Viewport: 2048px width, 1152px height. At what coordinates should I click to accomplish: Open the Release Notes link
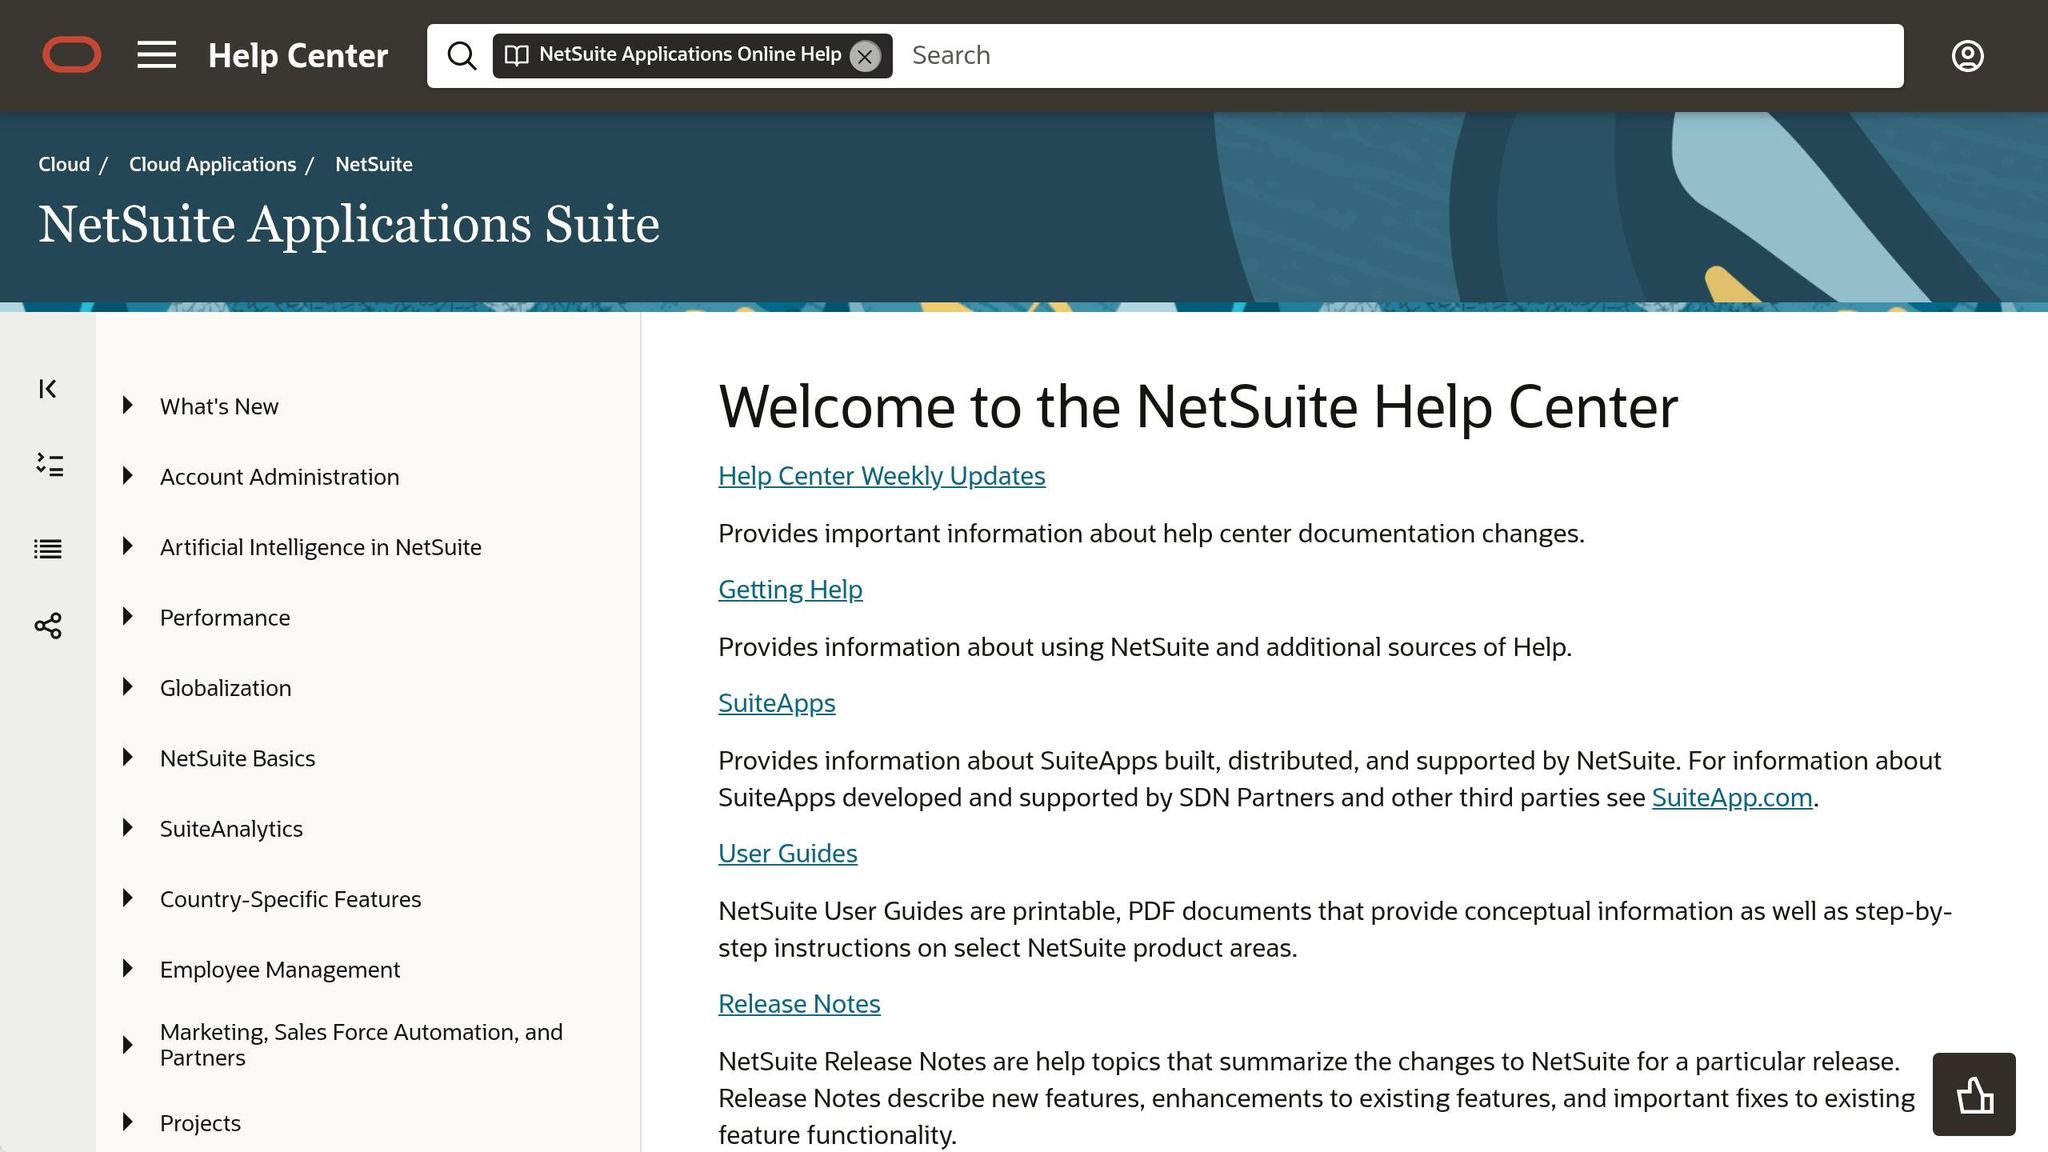click(x=798, y=1003)
